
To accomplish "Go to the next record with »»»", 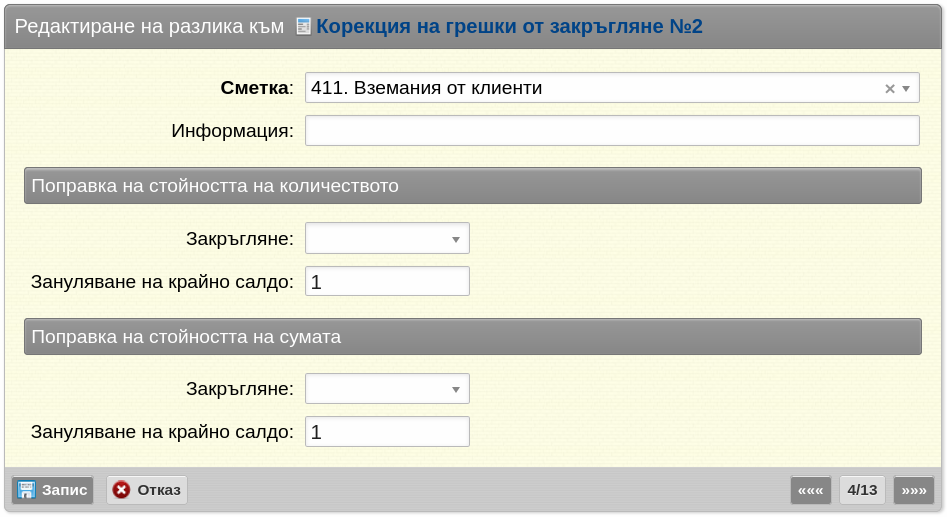I will point(914,490).
